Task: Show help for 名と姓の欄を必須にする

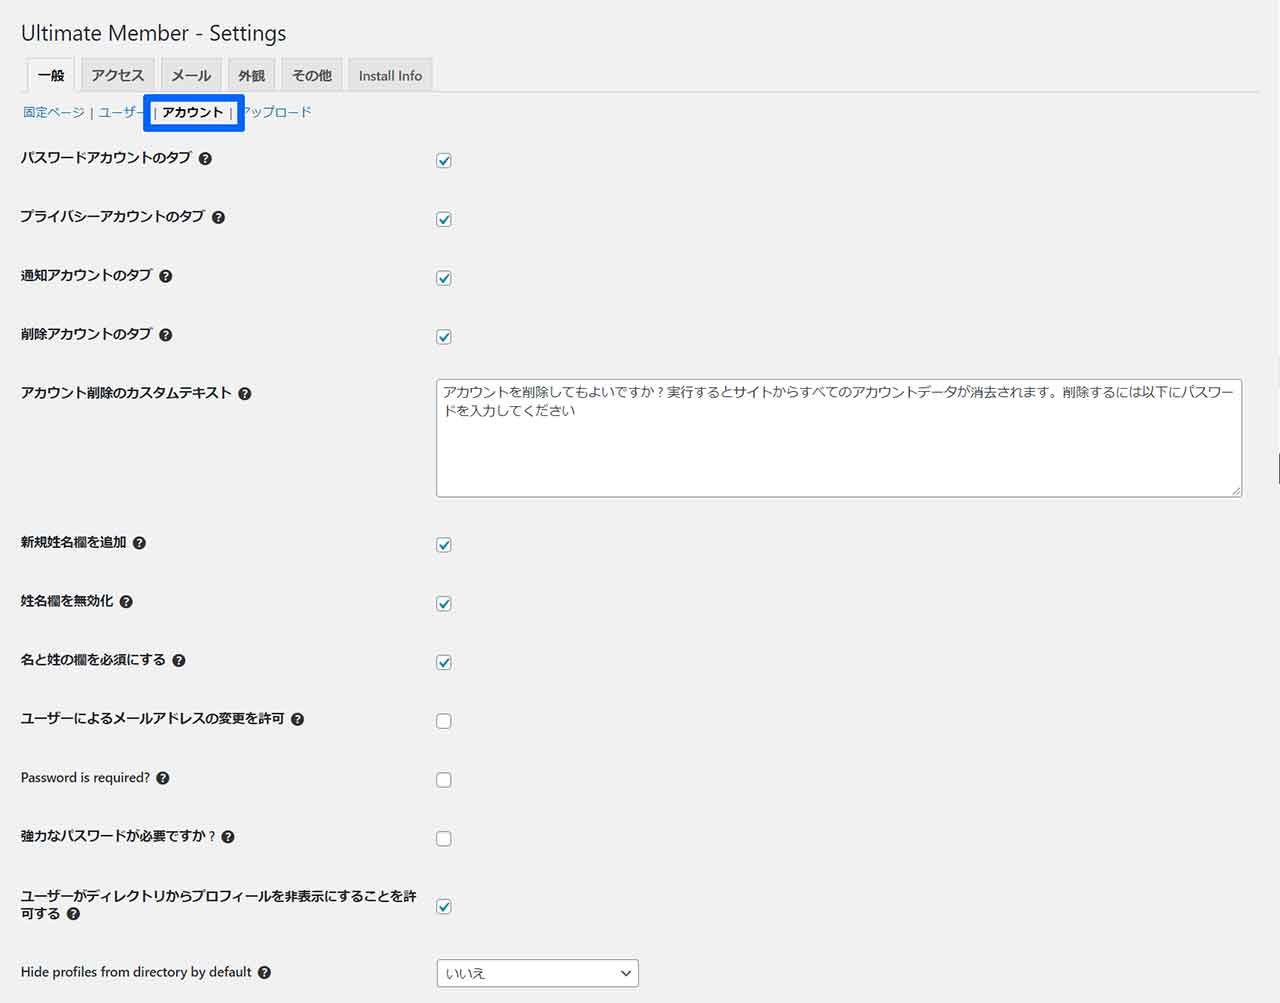Action: [x=179, y=661]
